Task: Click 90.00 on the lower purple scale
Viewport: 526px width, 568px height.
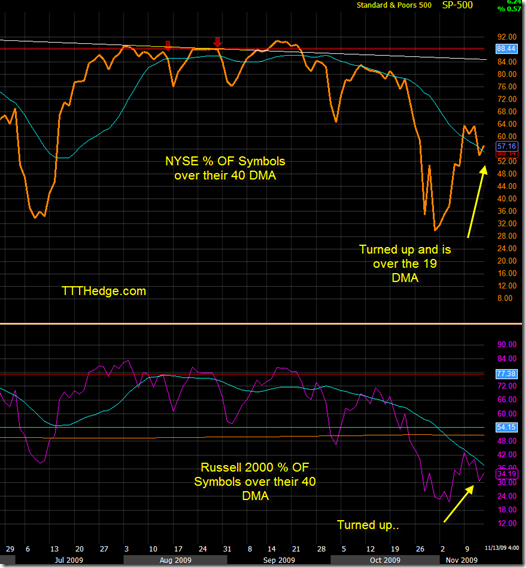Action: tap(507, 344)
